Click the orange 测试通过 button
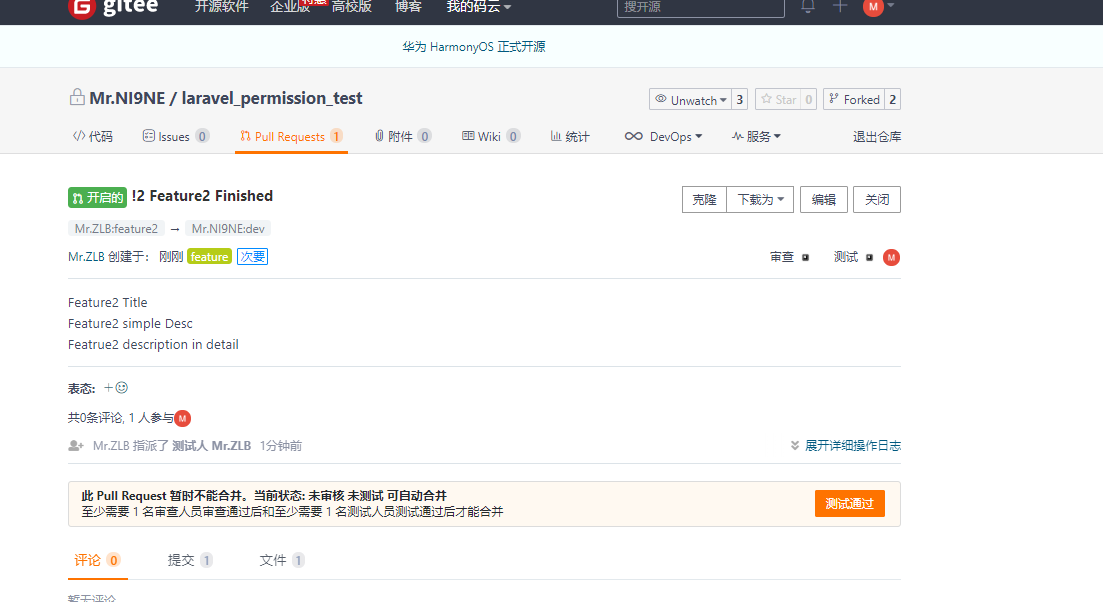This screenshot has width=1103, height=602. (849, 504)
